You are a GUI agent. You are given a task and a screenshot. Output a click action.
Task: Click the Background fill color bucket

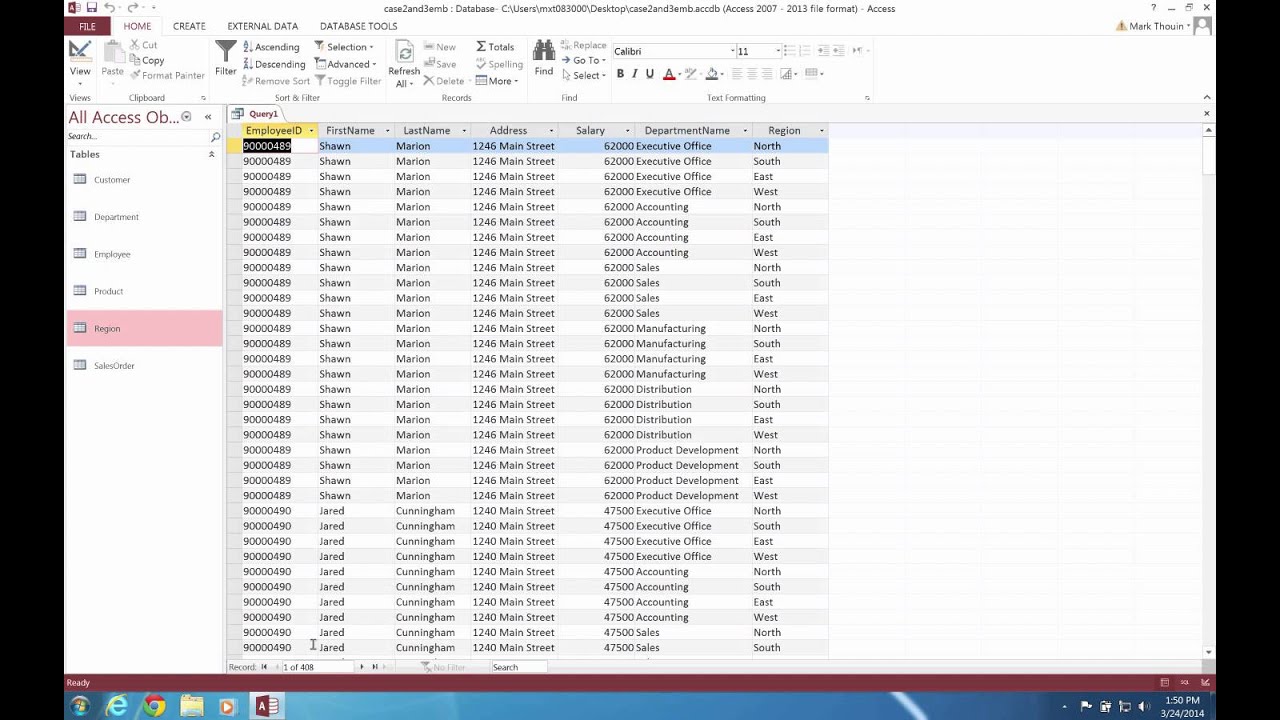click(x=711, y=74)
